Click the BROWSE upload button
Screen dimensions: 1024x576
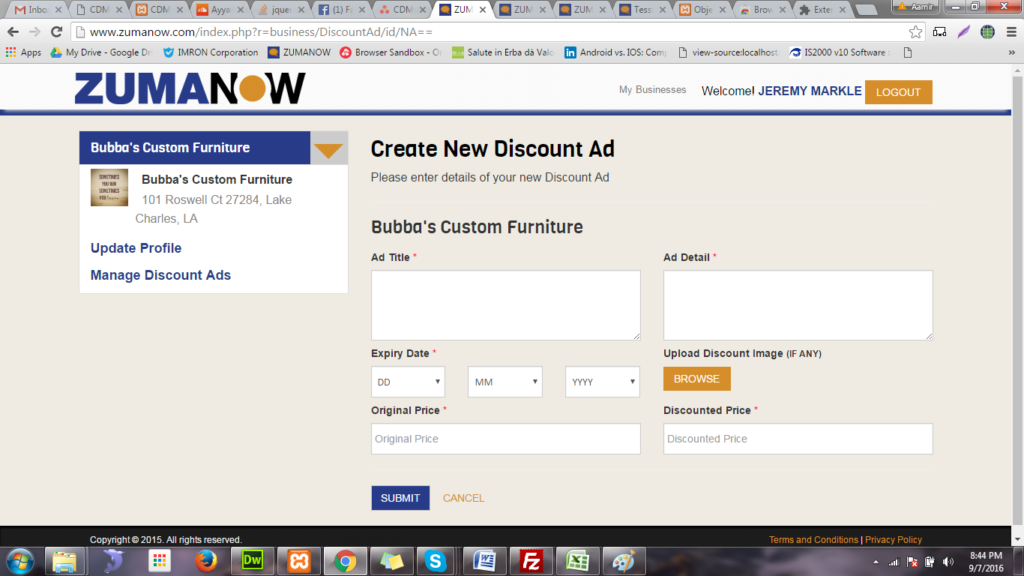[x=697, y=379]
